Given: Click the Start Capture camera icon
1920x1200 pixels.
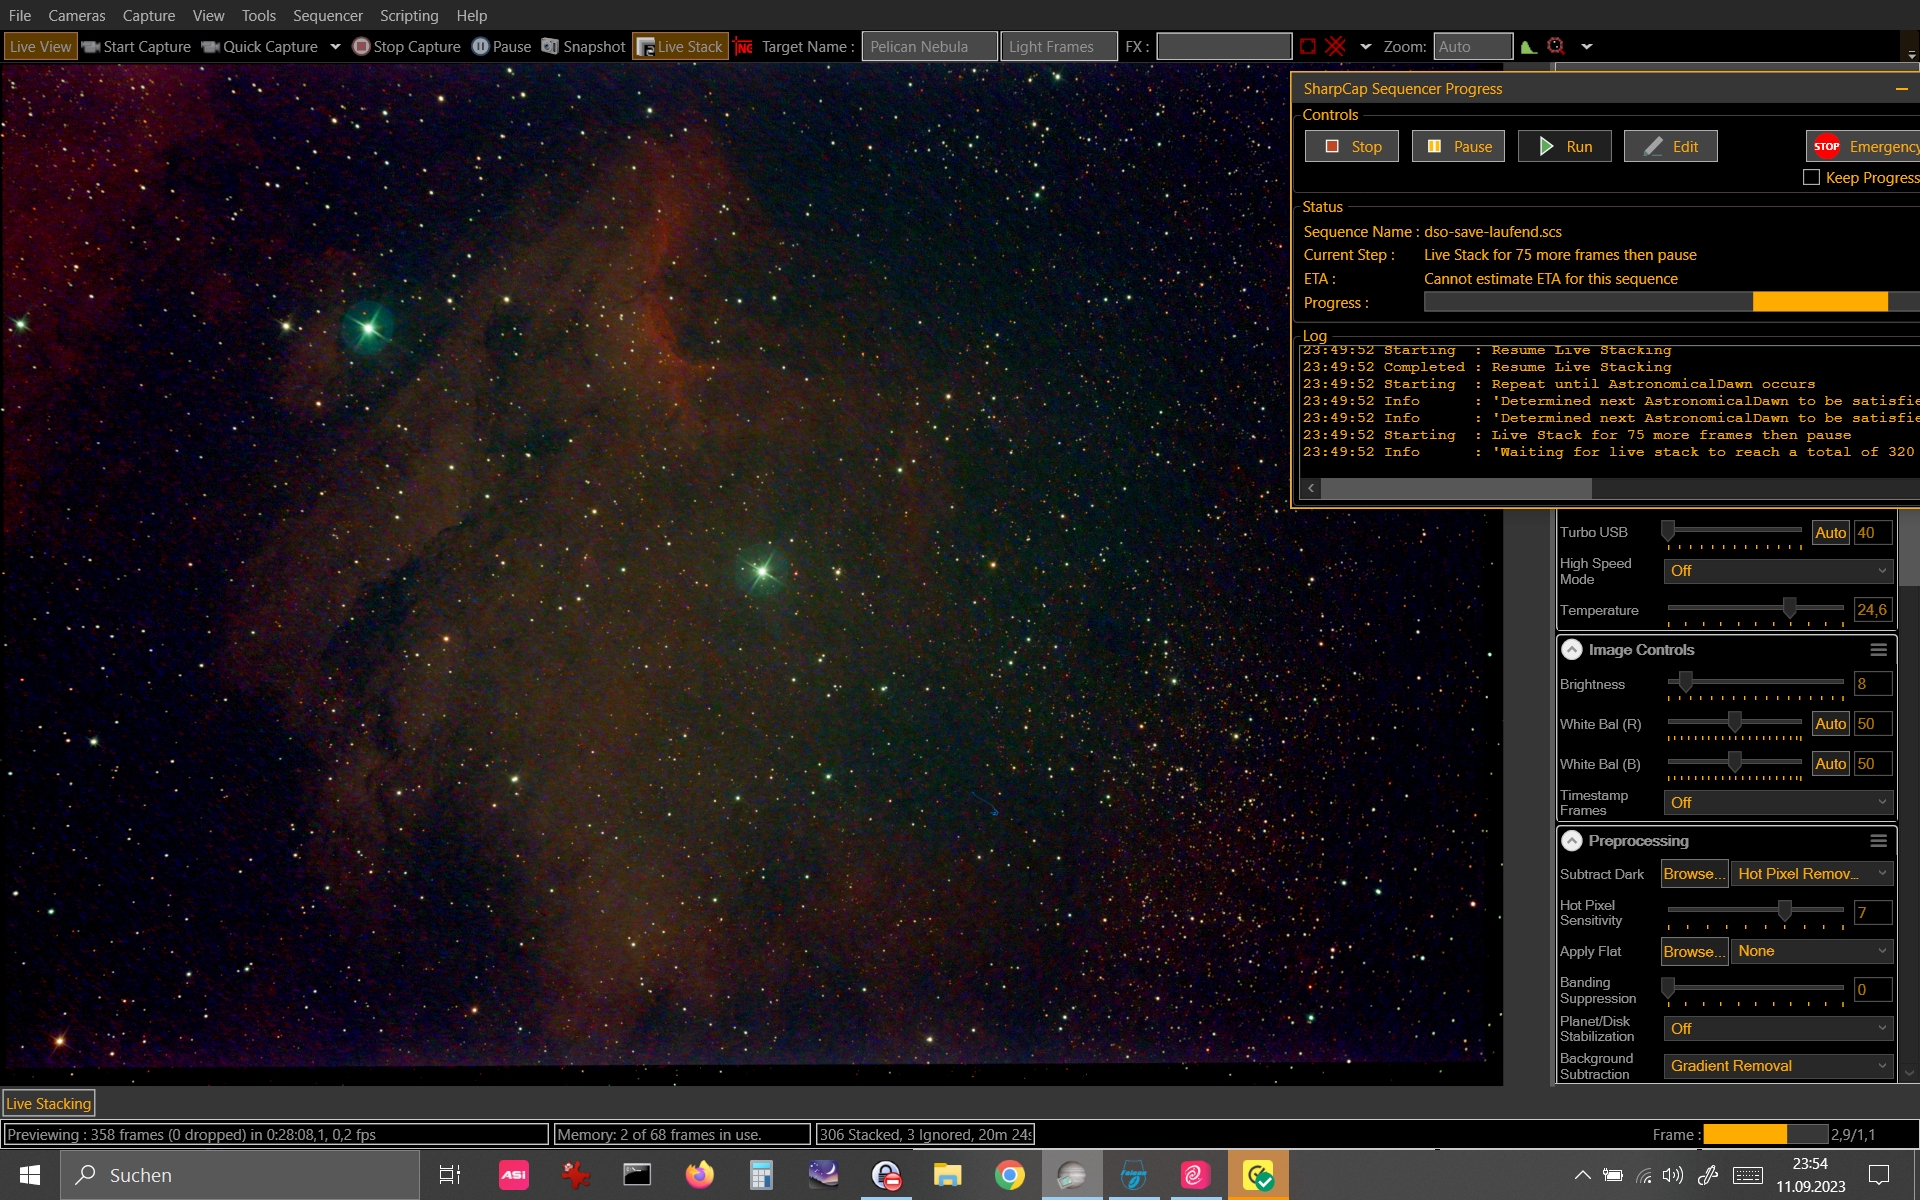Looking at the screenshot, I should click(x=91, y=47).
